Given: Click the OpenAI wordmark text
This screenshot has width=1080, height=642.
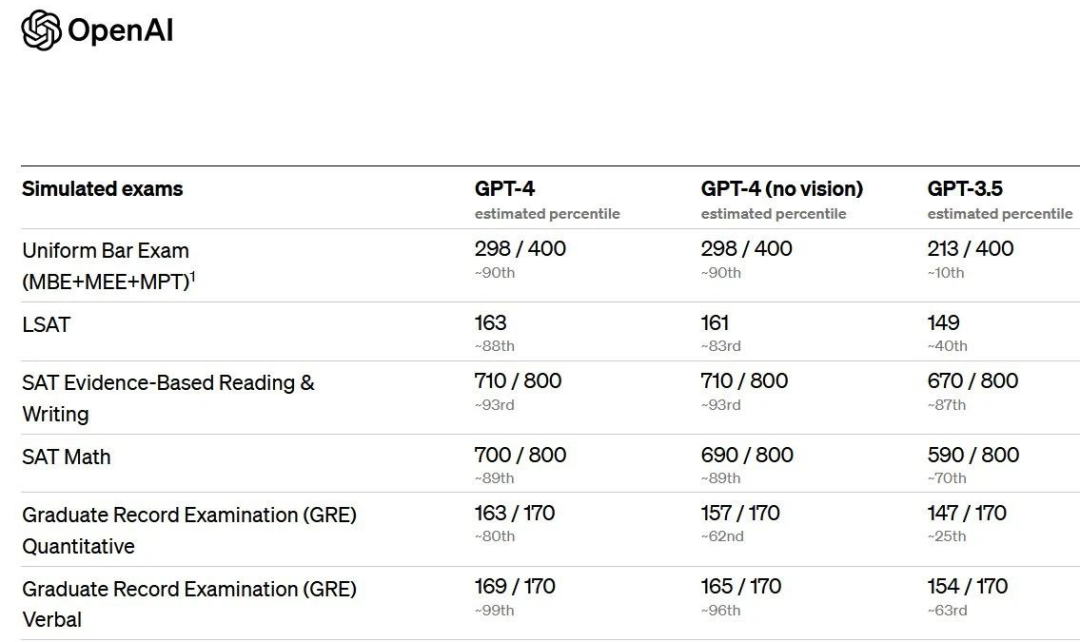Looking at the screenshot, I should pos(118,30).
